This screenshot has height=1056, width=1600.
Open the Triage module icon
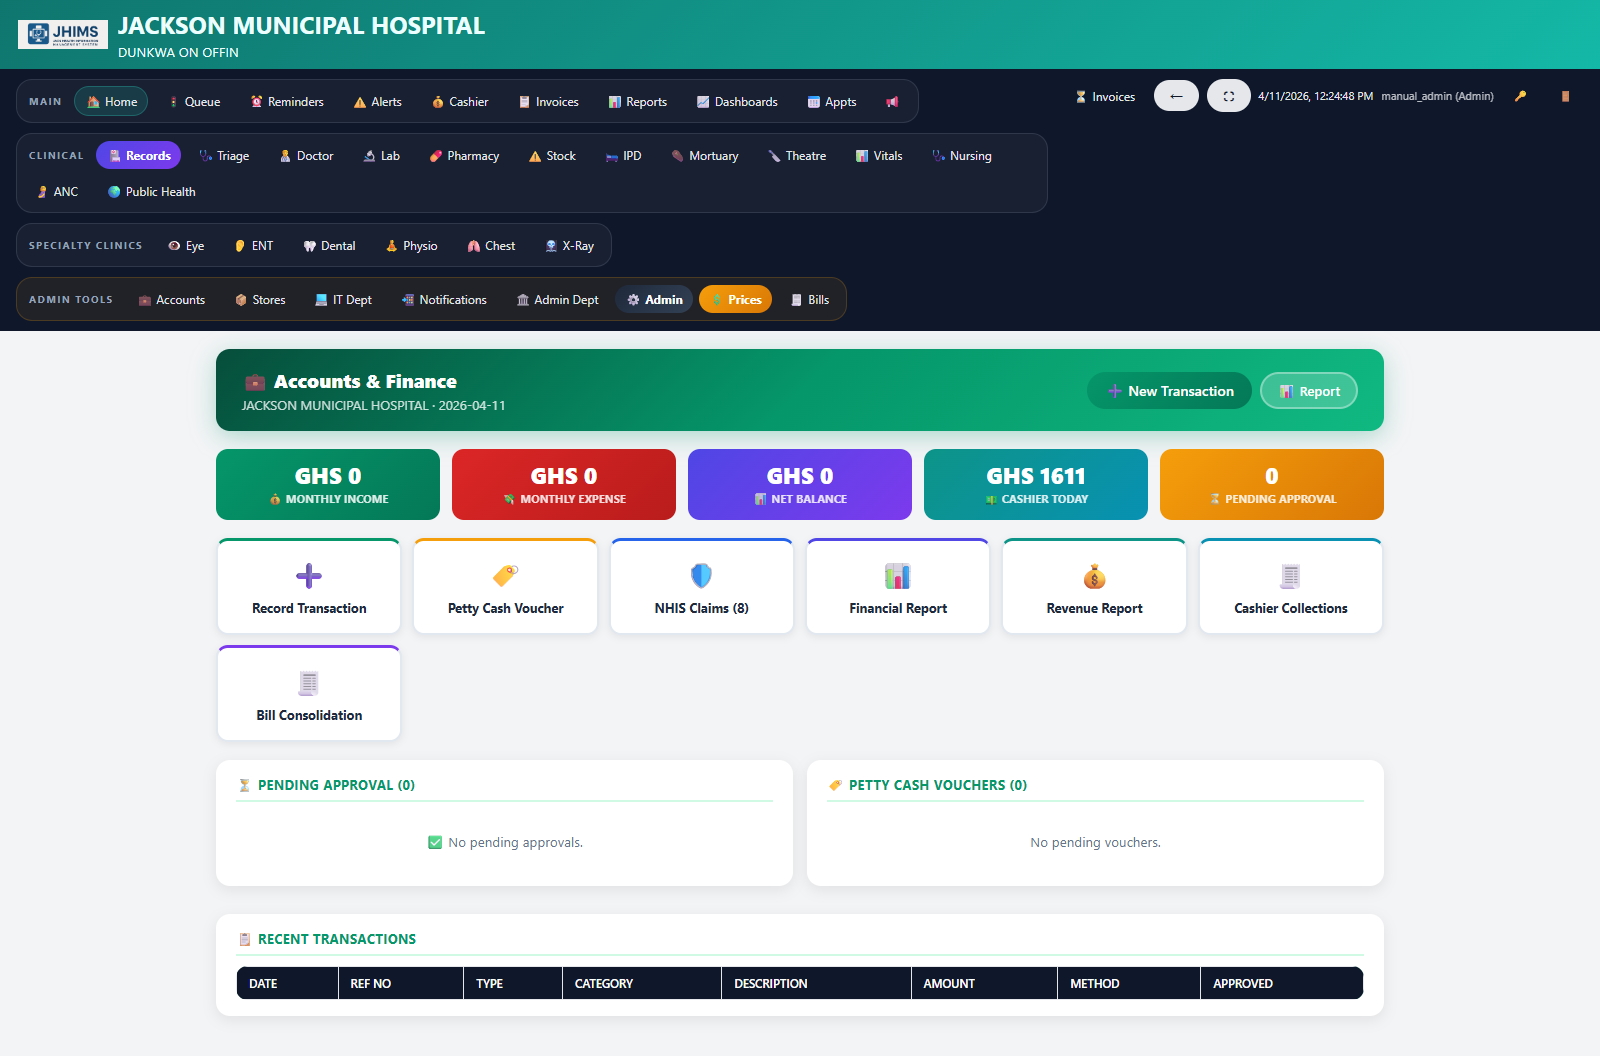(x=204, y=156)
